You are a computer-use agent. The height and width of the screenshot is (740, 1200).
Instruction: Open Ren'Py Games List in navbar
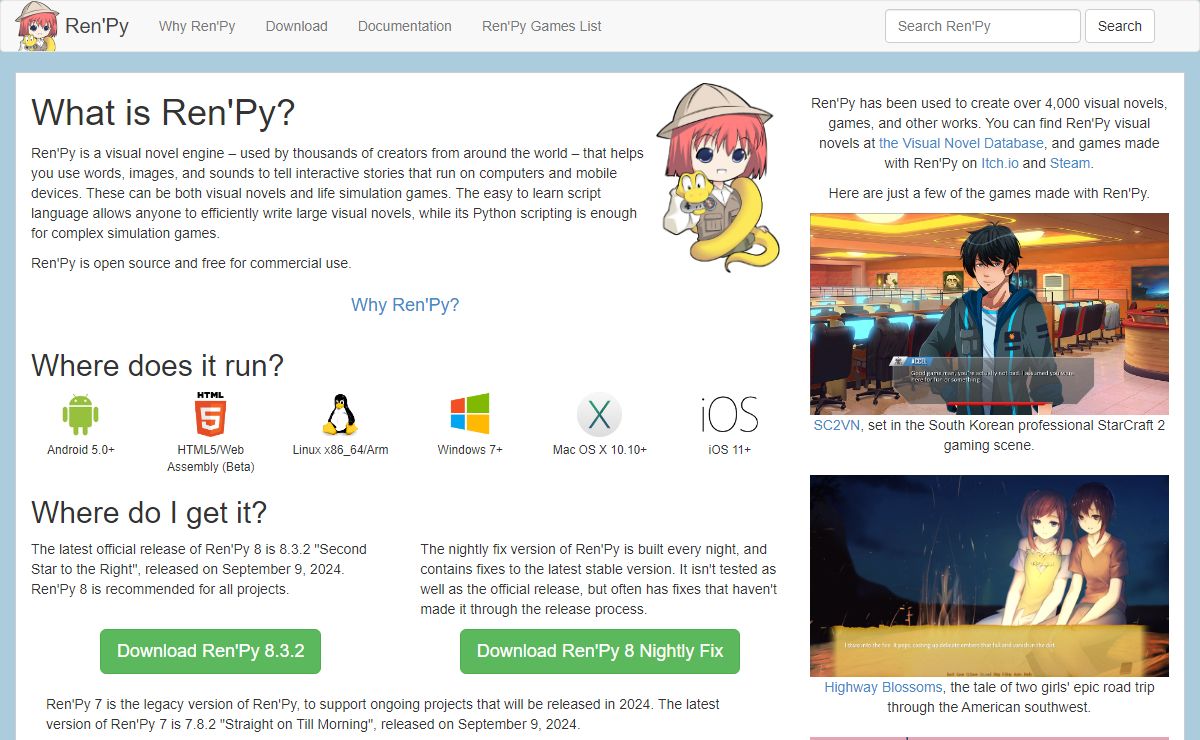(541, 26)
